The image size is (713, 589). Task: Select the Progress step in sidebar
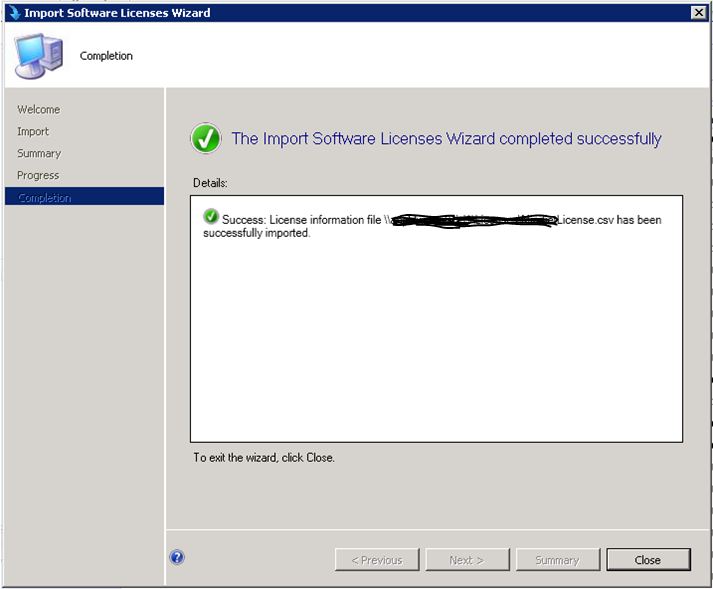click(x=38, y=175)
